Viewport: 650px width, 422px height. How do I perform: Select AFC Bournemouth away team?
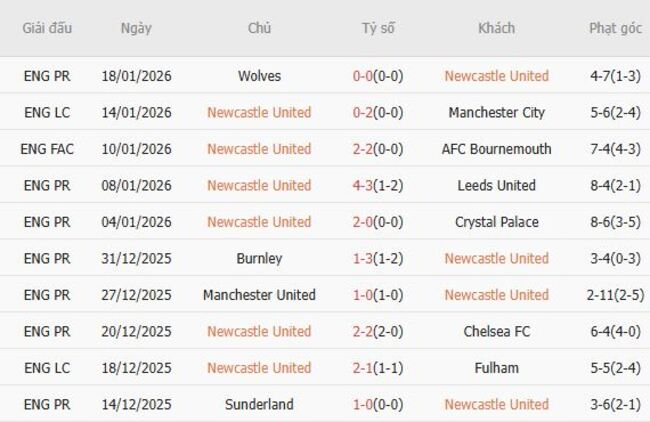[x=496, y=149]
